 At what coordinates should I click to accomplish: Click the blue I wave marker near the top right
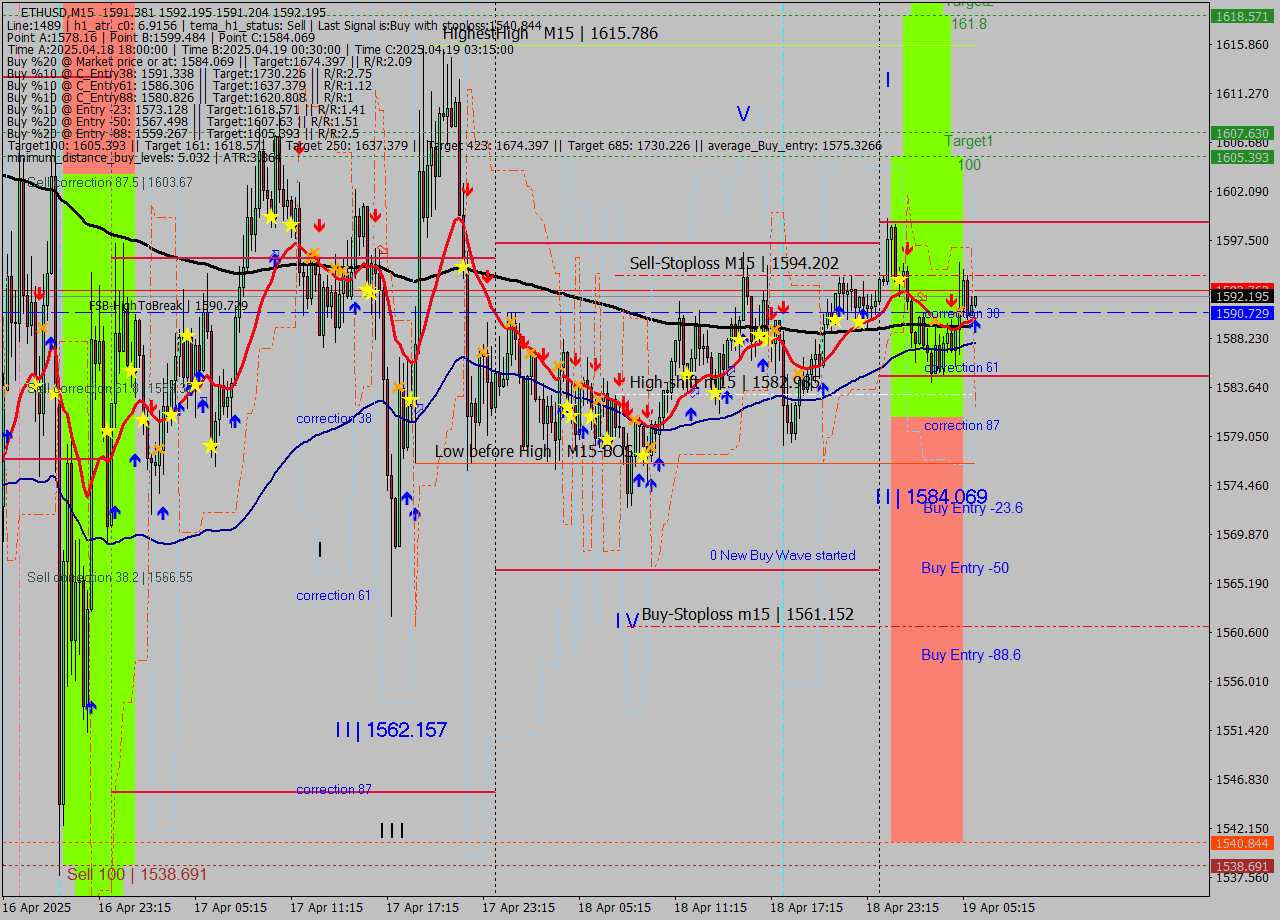887,81
